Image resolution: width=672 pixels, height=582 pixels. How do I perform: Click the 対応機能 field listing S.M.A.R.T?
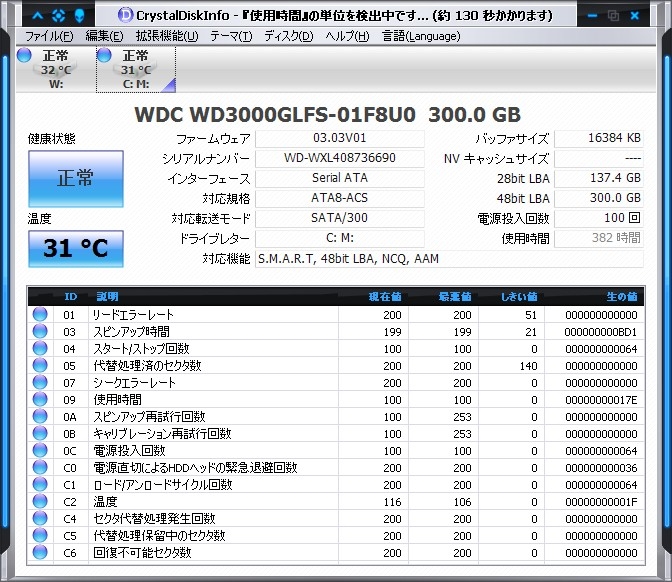point(449,259)
